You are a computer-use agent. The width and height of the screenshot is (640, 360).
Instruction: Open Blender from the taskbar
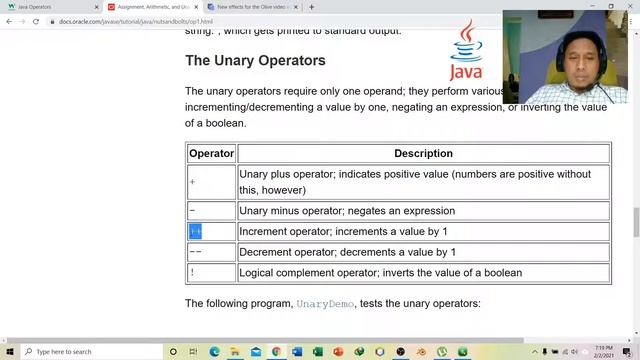421,351
